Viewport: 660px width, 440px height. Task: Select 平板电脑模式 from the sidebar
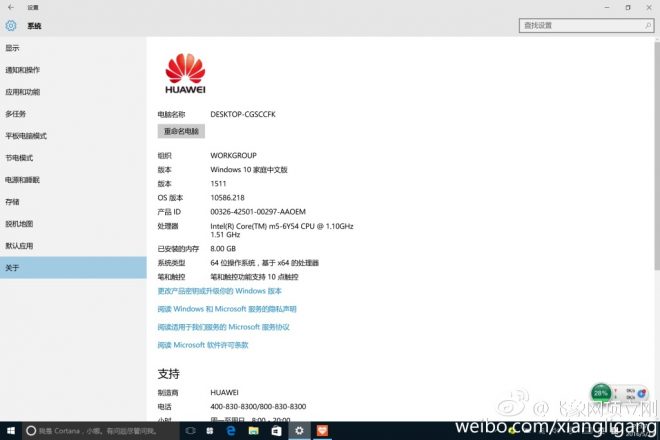26,136
